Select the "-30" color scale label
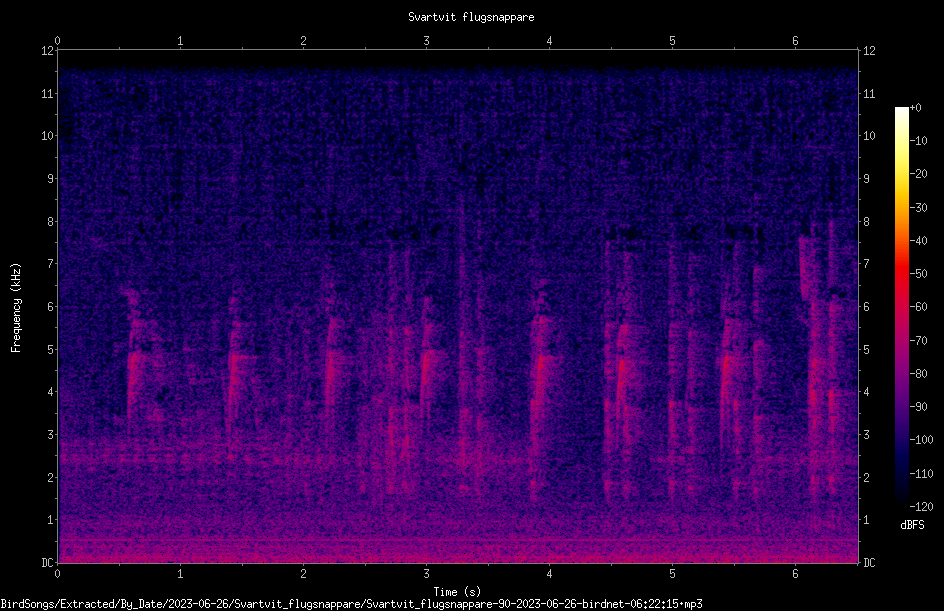Screen dimensions: 944x611 [919, 208]
